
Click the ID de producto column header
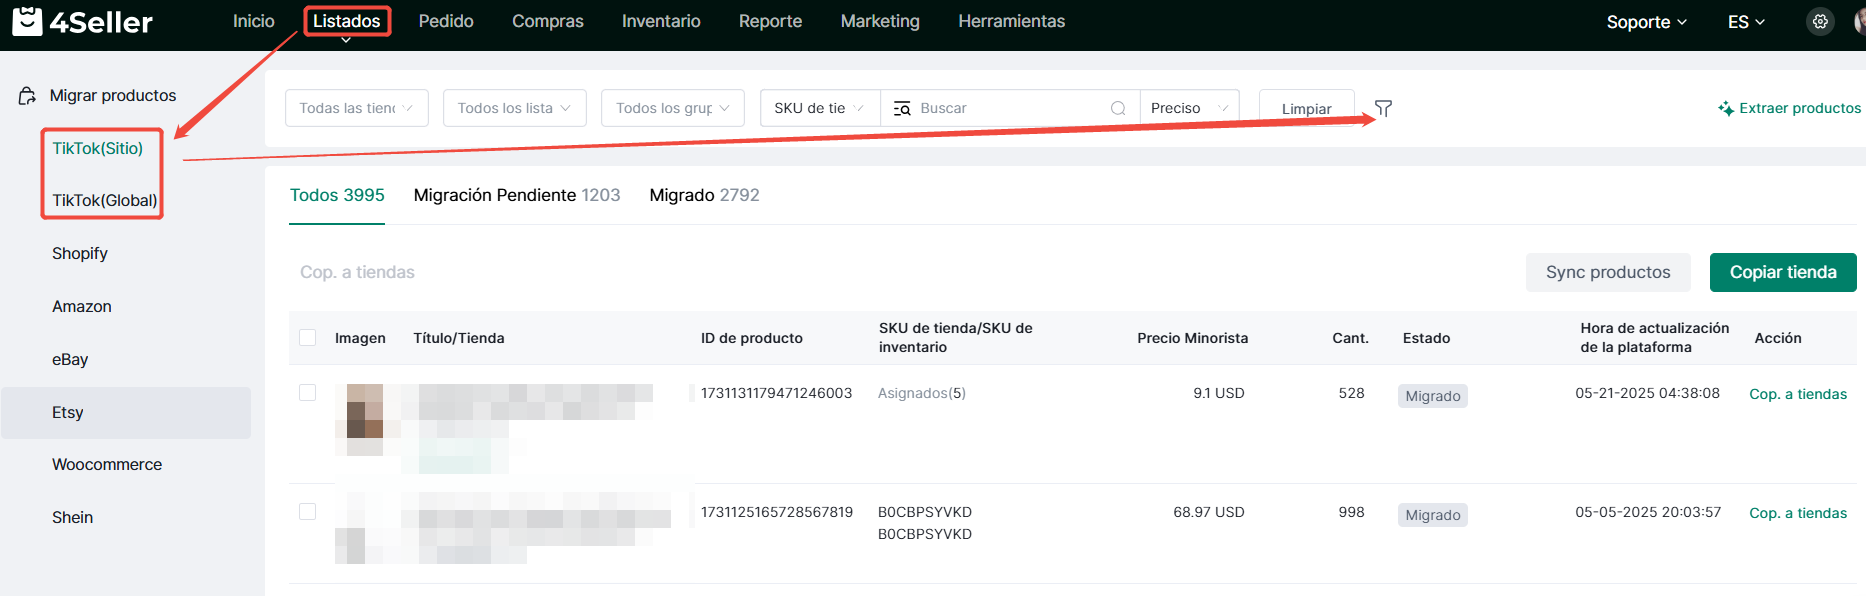pos(752,338)
